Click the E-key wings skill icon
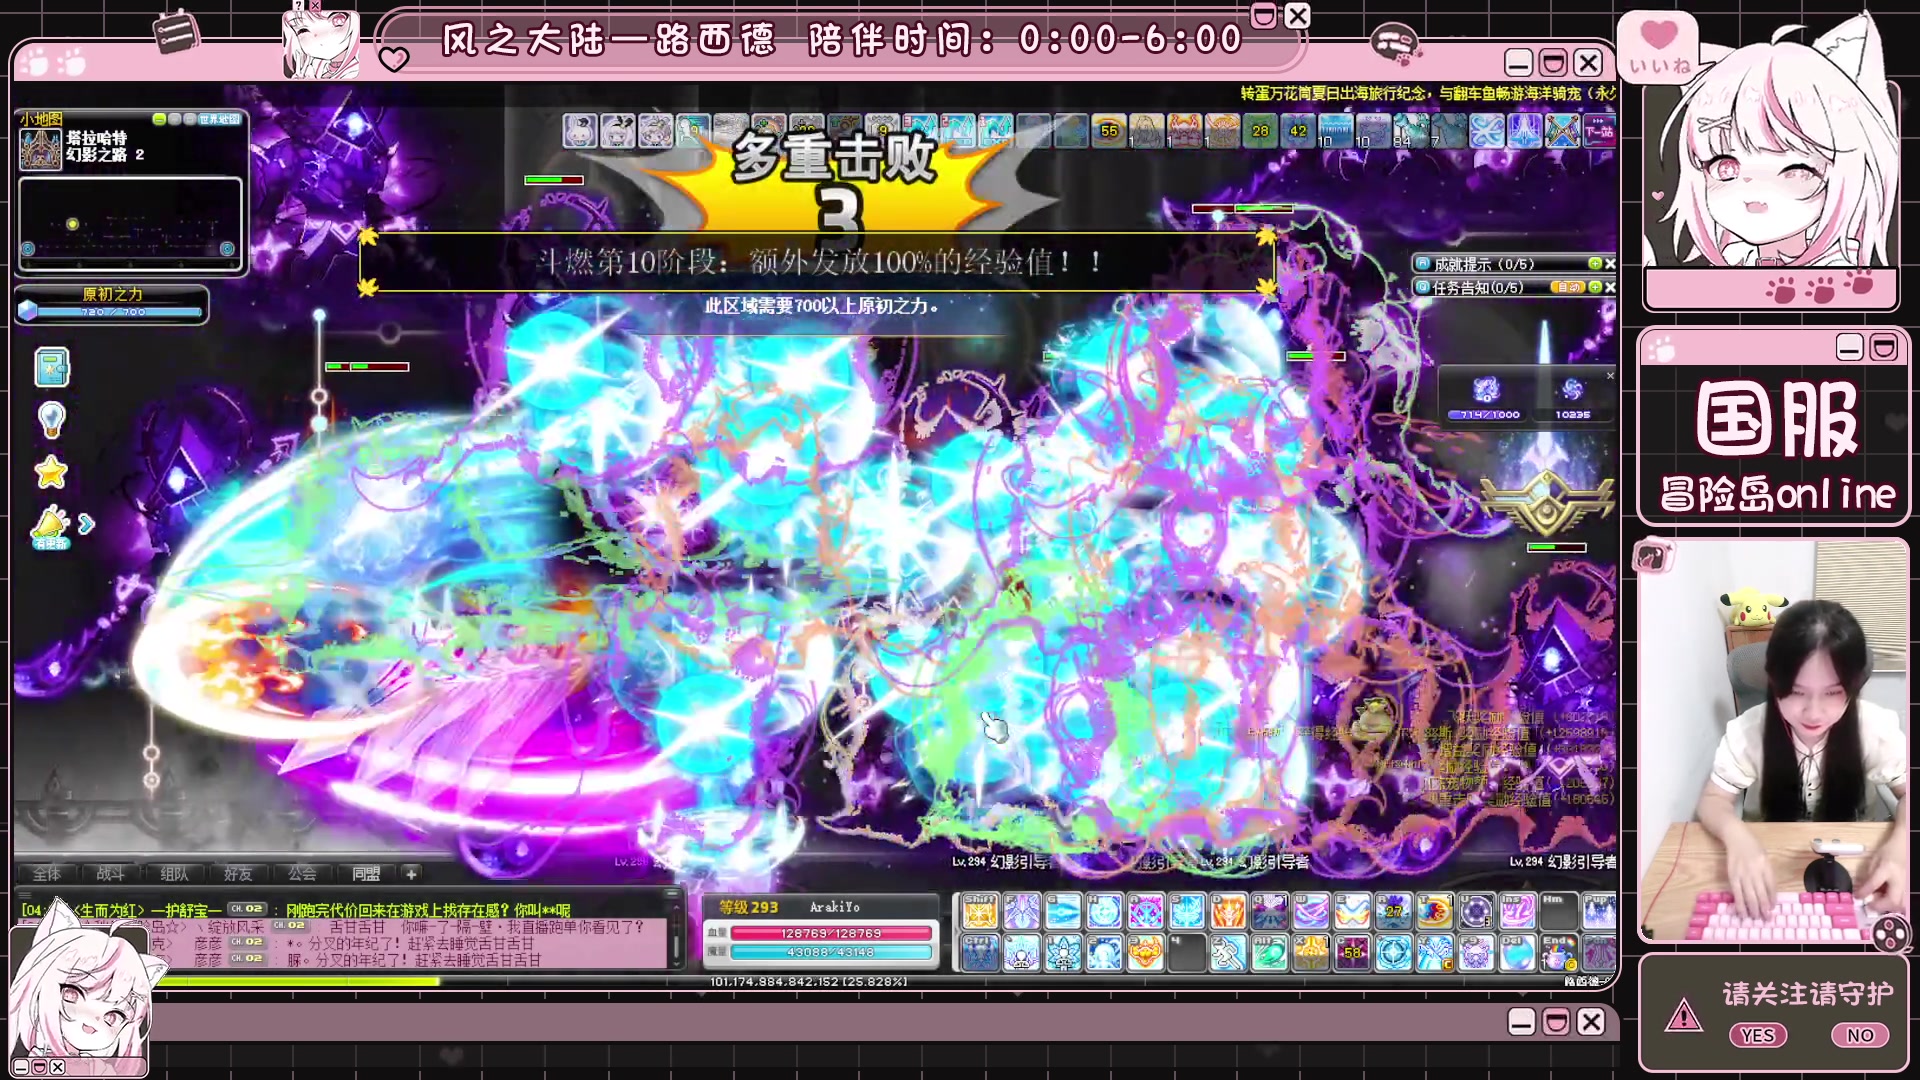The image size is (1920, 1080). point(1352,911)
